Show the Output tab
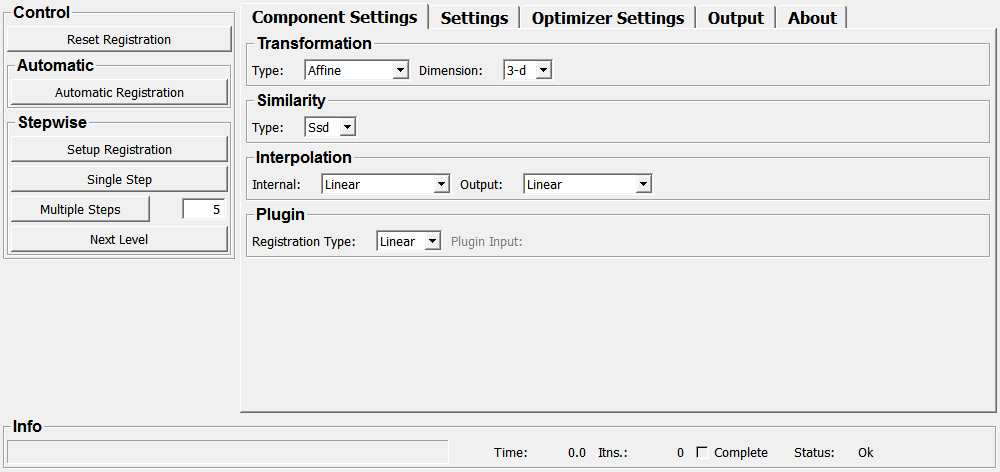Screen dimensions: 1000x472 [735, 18]
